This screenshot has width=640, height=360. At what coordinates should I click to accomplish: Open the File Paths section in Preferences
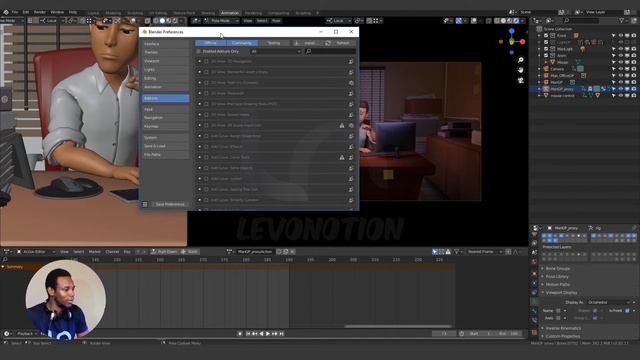coord(165,155)
